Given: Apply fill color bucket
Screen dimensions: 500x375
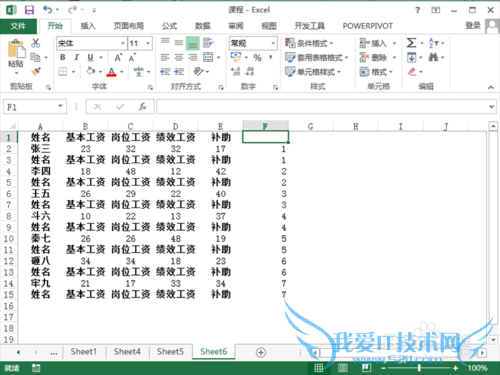Looking at the screenshot, I should [x=90, y=71].
